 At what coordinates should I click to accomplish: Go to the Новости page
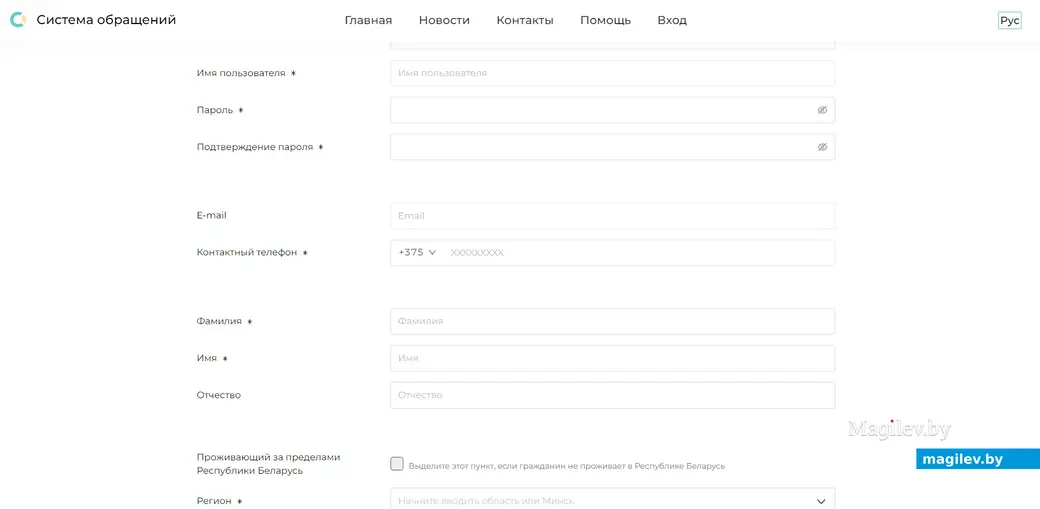[x=444, y=21]
